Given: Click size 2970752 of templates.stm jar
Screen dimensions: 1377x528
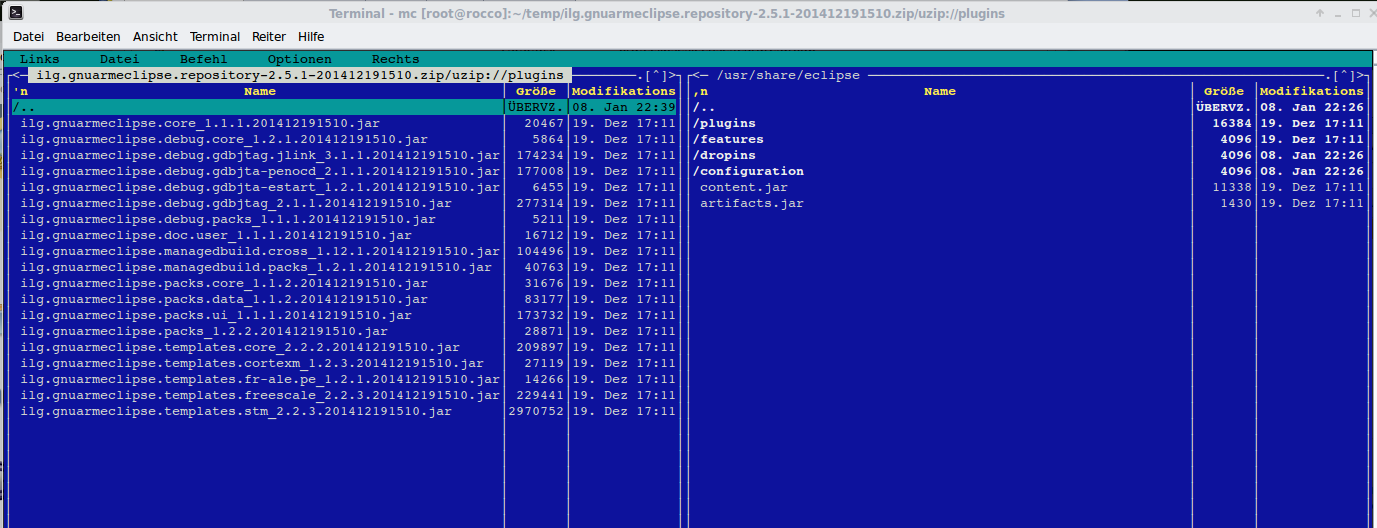Looking at the screenshot, I should [536, 411].
